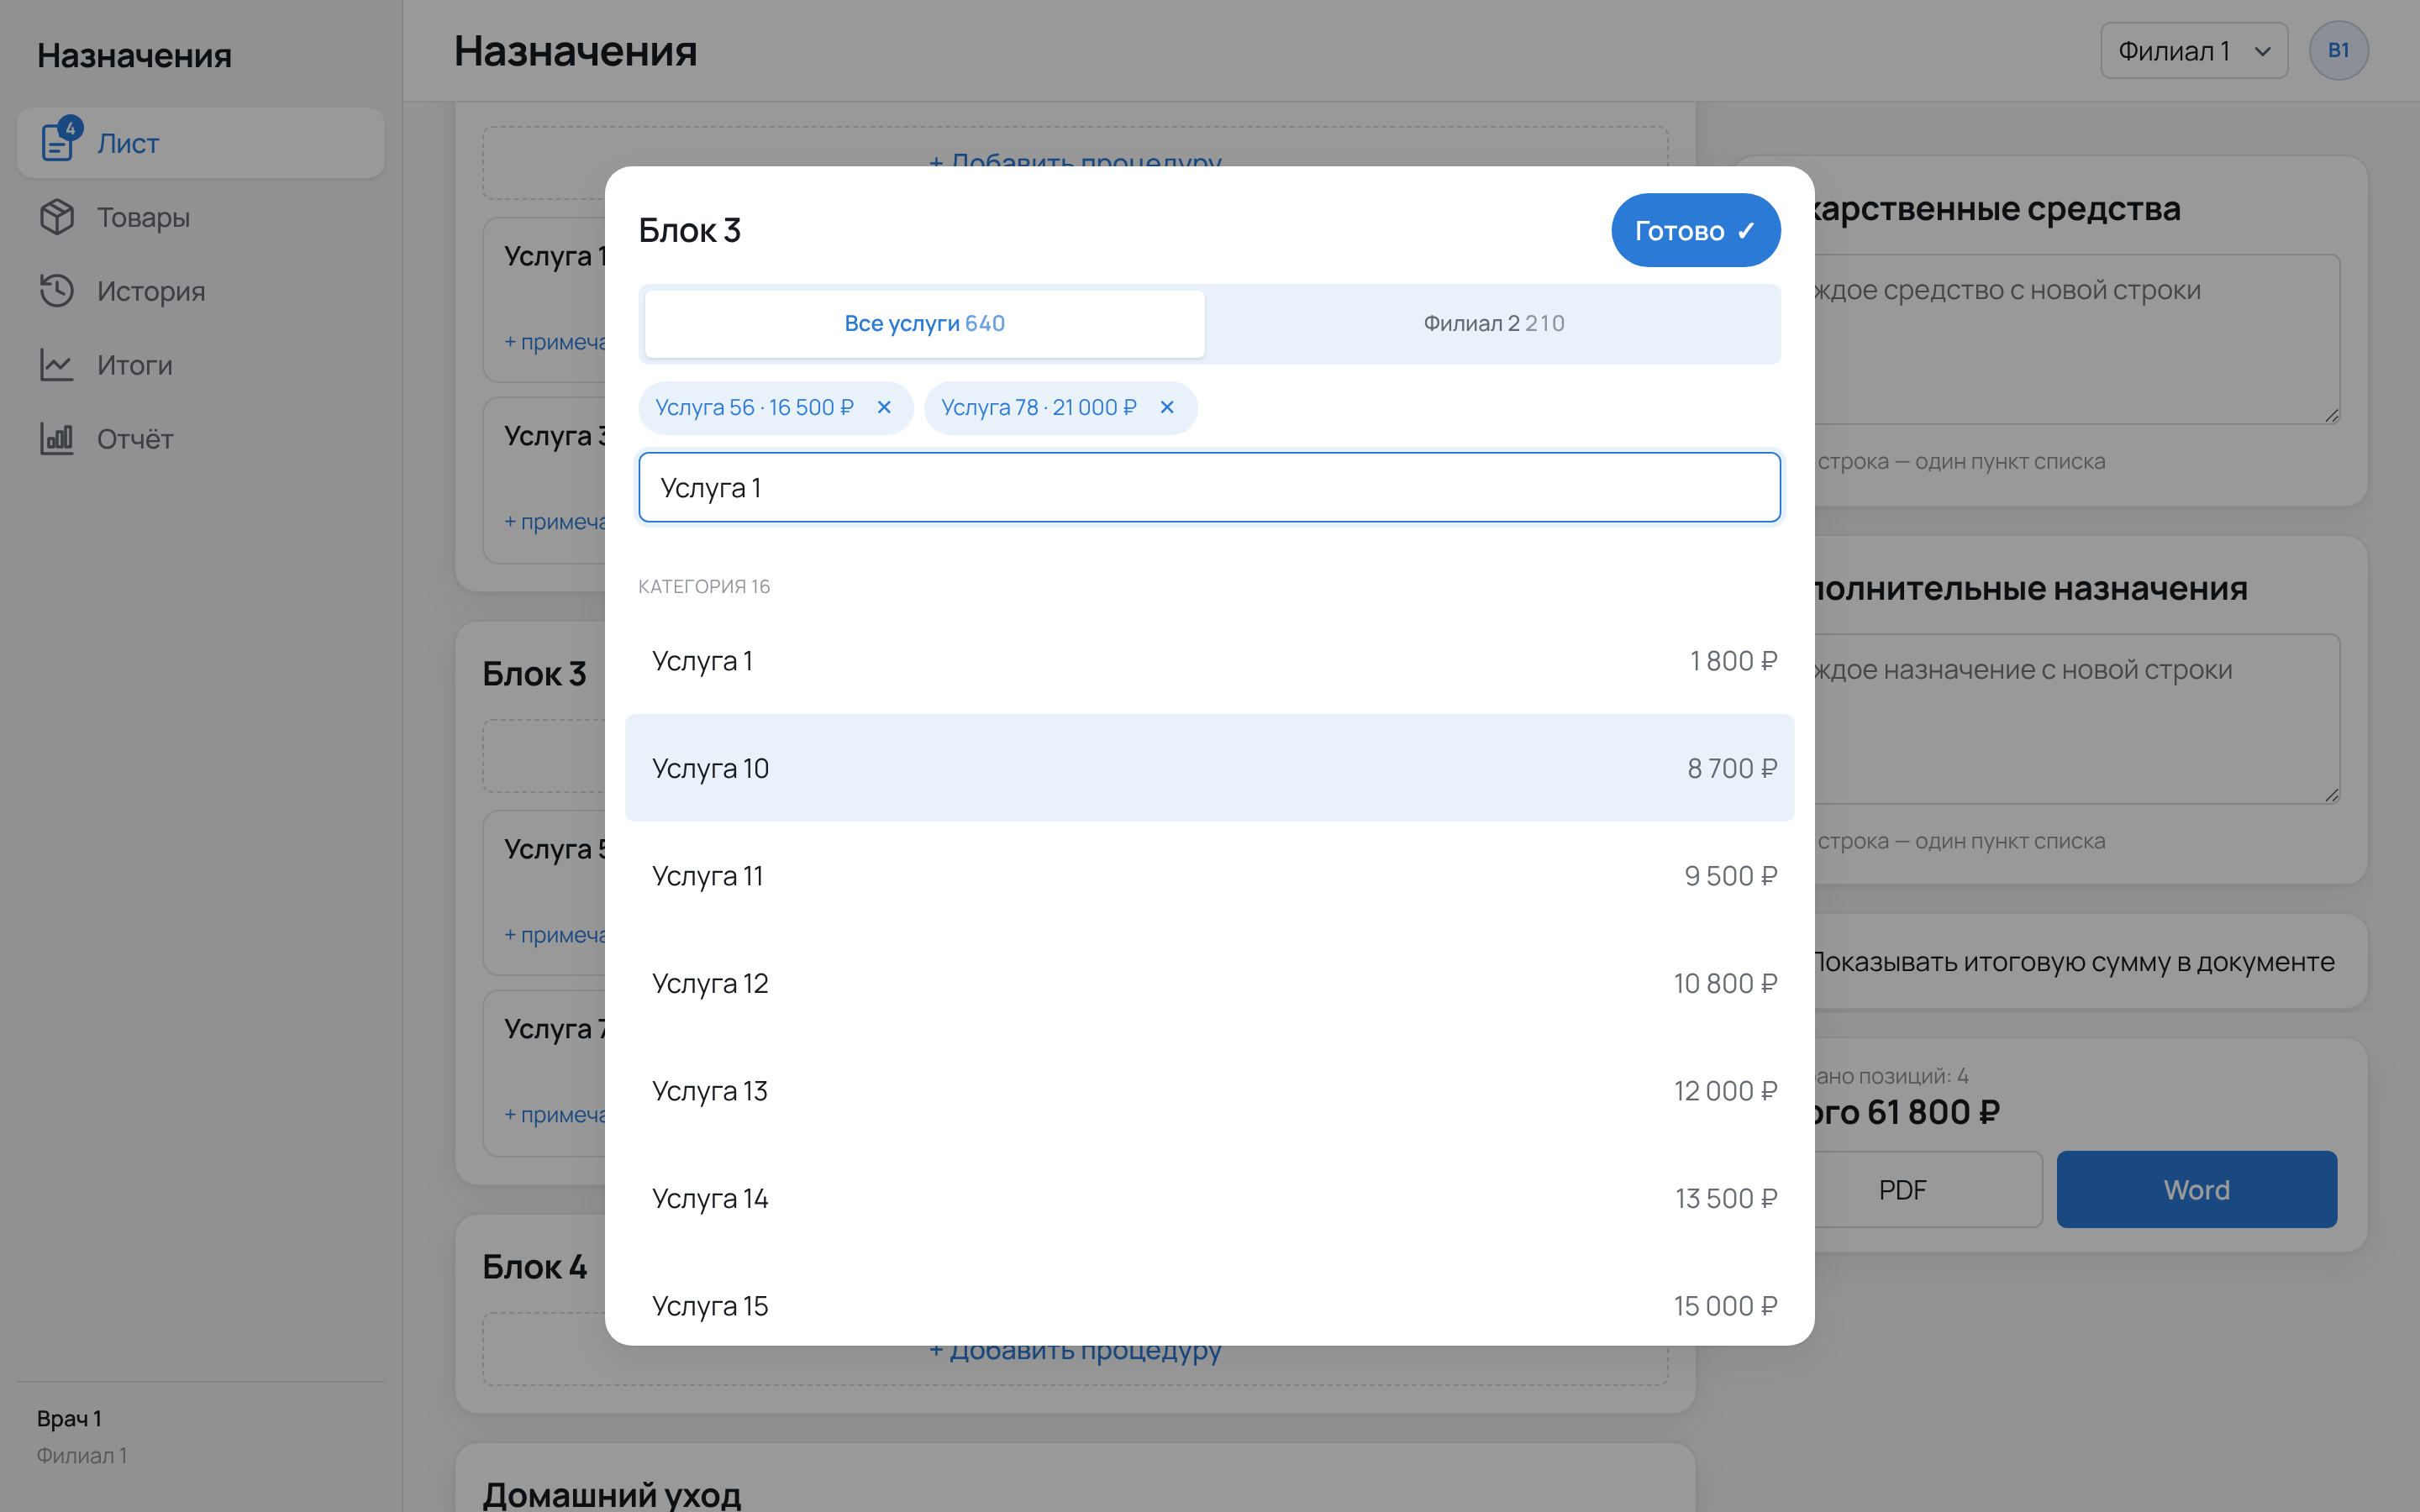The width and height of the screenshot is (2420, 1512).
Task: Switch to the Филиал 2 tab
Action: pyautogui.click(x=1494, y=323)
